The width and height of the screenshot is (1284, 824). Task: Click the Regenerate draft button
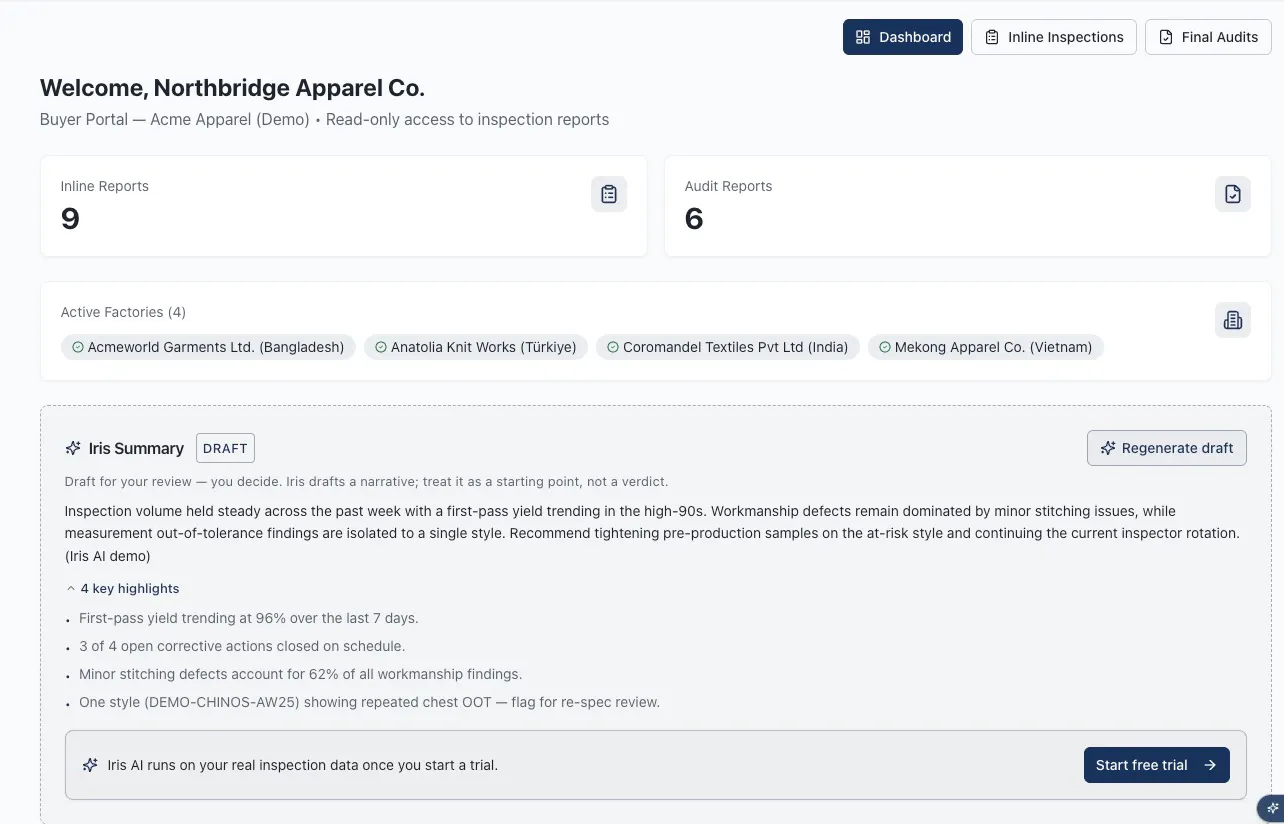(x=1167, y=448)
